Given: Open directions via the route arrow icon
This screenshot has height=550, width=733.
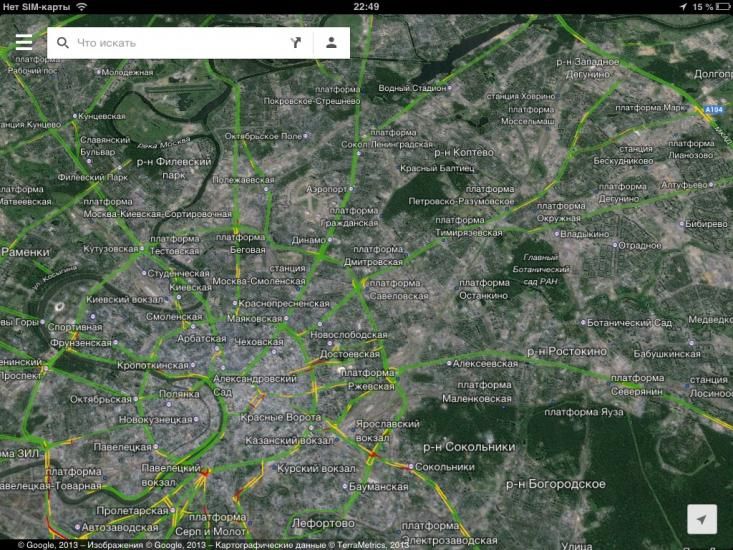Looking at the screenshot, I should (x=295, y=43).
